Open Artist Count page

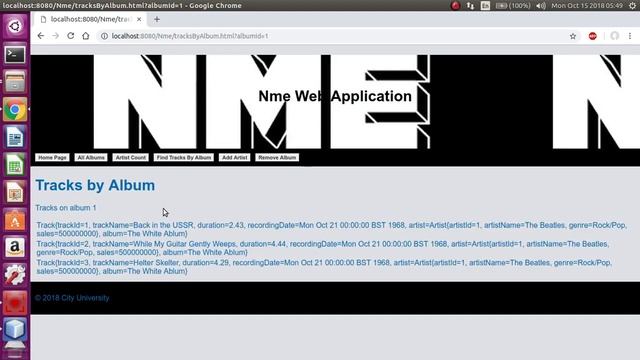pos(131,158)
